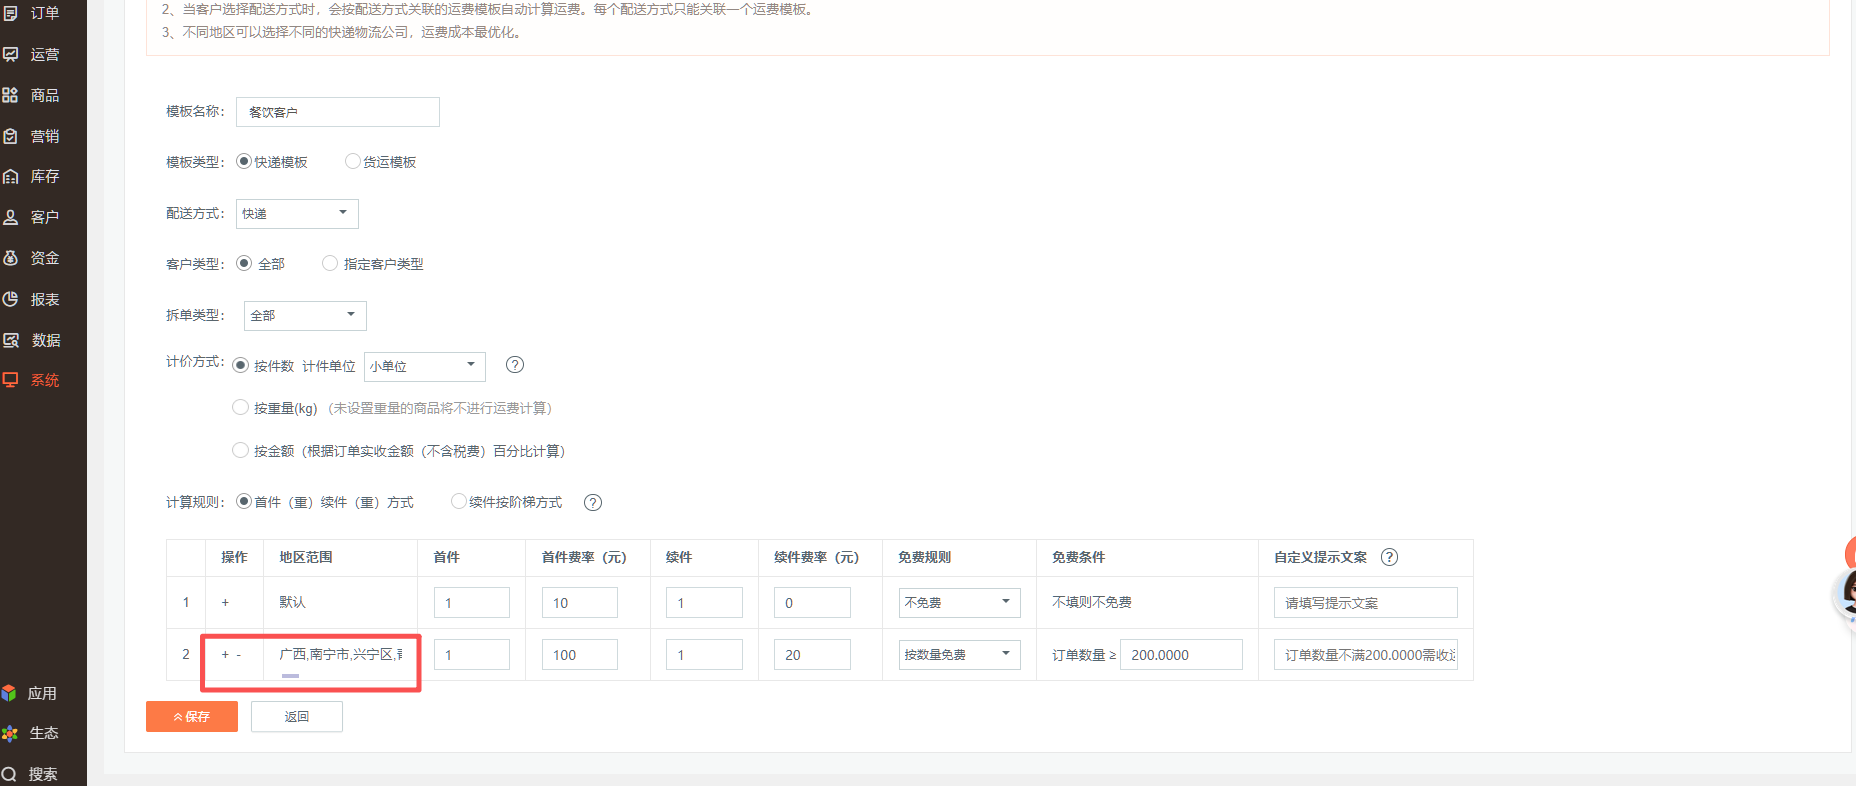This screenshot has width=1856, height=786.
Task: Open the 计件单位 小单位 dropdown
Action: pyautogui.click(x=424, y=366)
